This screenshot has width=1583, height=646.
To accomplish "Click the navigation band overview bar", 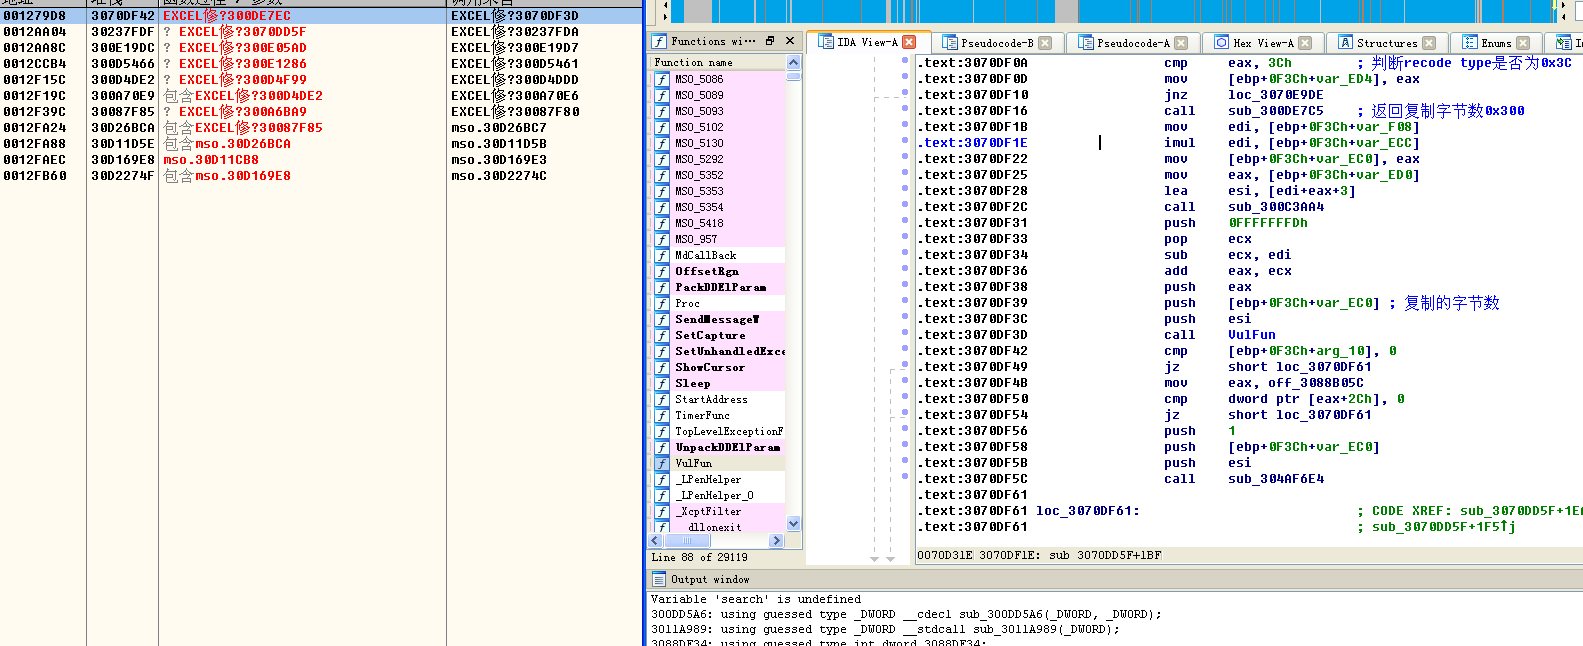I will 1113,11.
